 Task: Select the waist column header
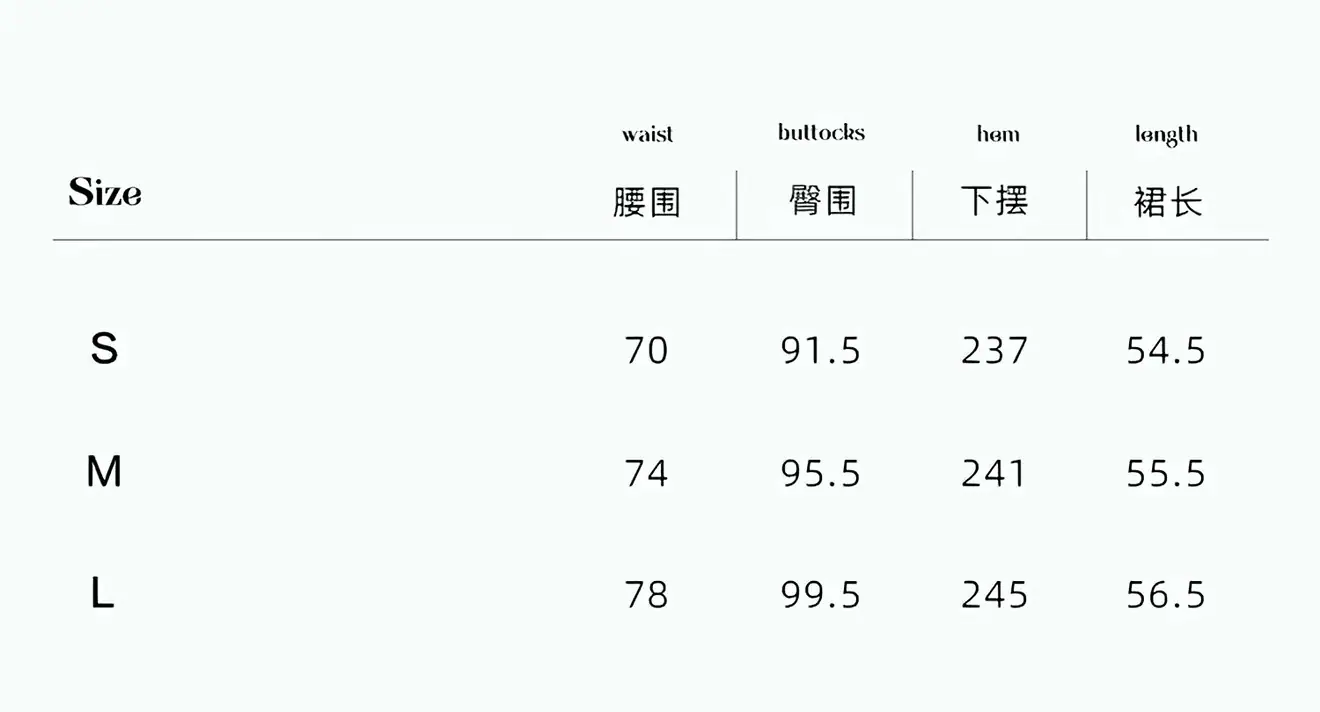(647, 134)
